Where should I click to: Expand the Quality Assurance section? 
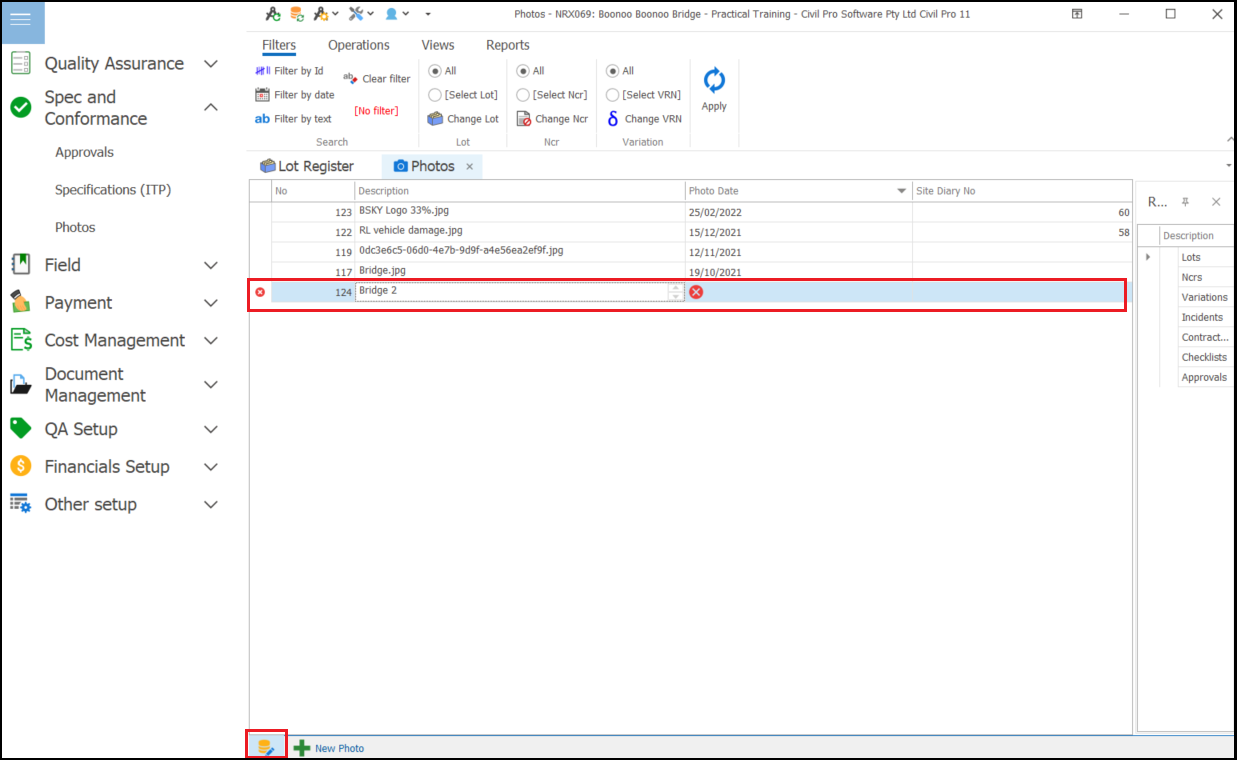pos(211,64)
